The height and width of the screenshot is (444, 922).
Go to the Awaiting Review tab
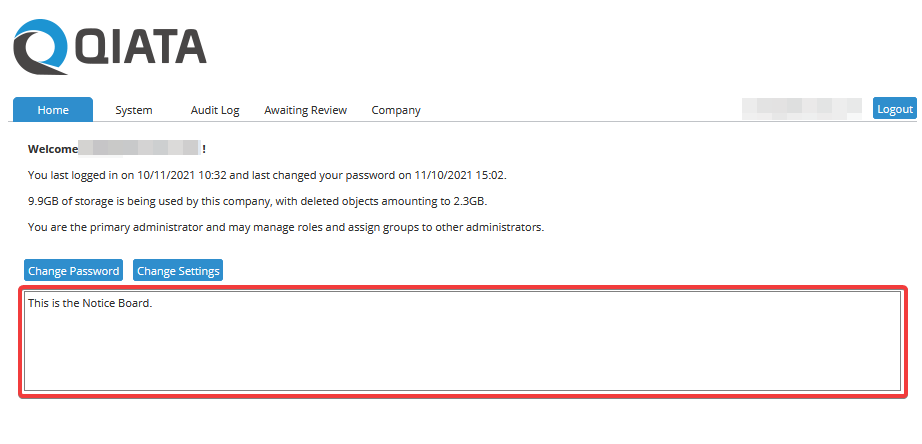(x=305, y=110)
